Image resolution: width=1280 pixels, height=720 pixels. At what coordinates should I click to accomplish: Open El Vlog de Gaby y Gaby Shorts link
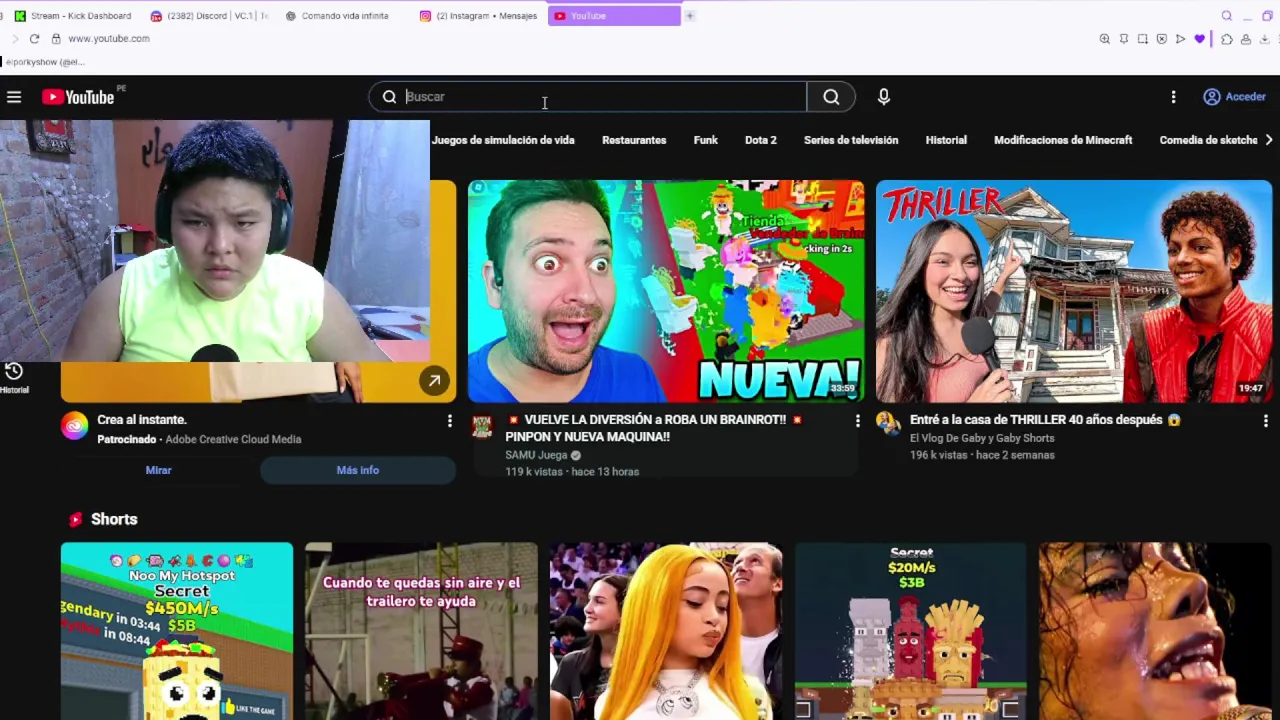[982, 438]
